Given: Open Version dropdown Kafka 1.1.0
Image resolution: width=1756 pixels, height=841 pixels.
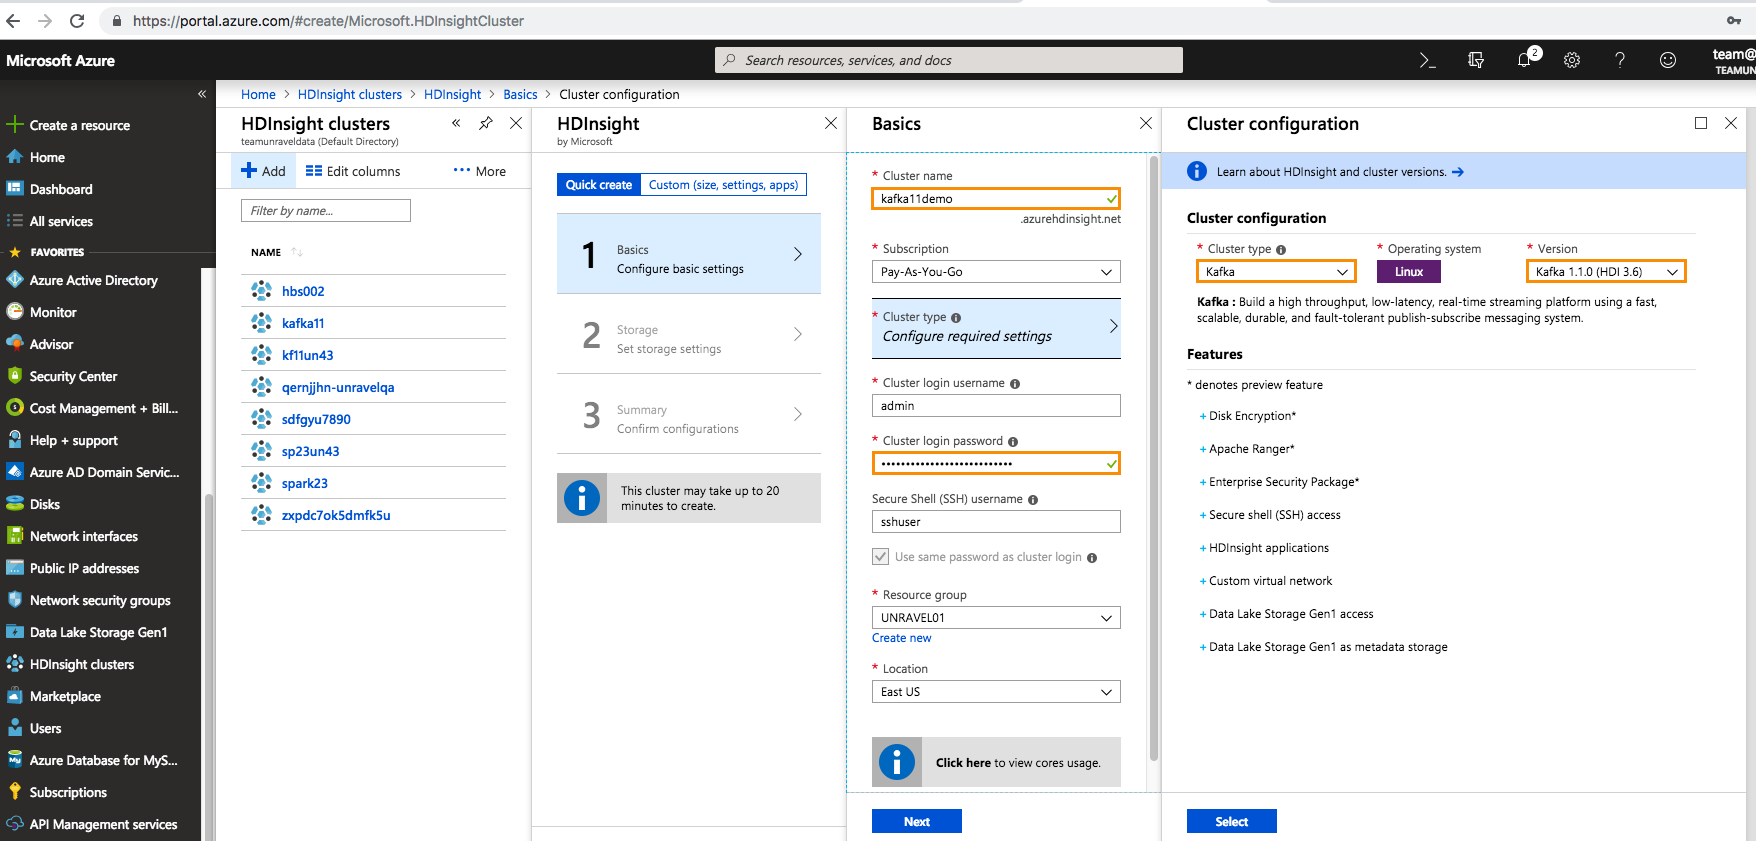Looking at the screenshot, I should [x=1606, y=272].
